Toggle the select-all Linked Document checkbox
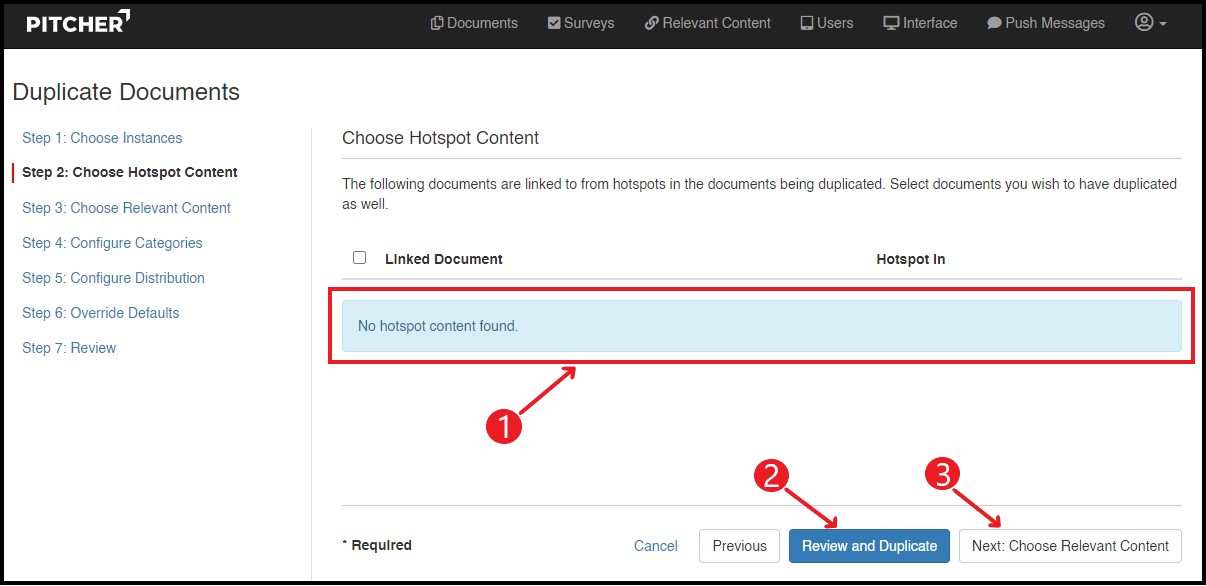The height and width of the screenshot is (586, 1206). tap(360, 258)
